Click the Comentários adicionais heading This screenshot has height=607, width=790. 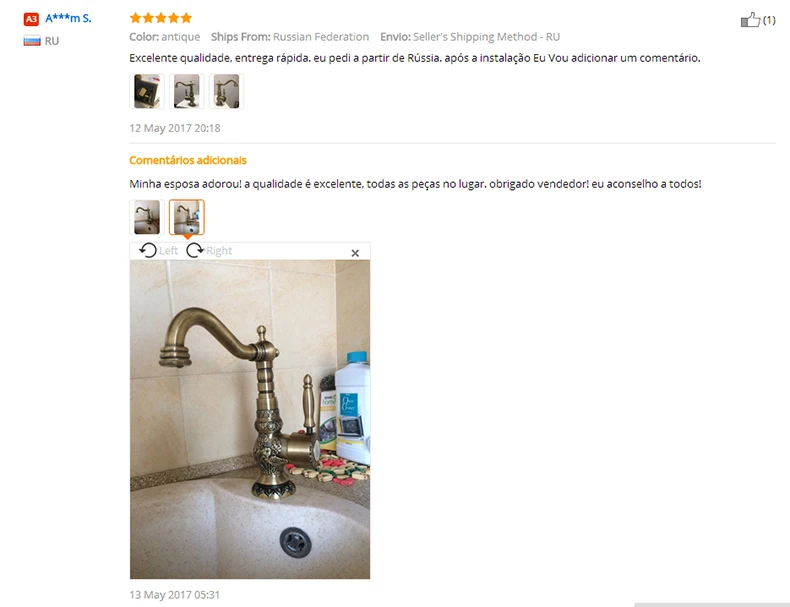click(x=188, y=160)
